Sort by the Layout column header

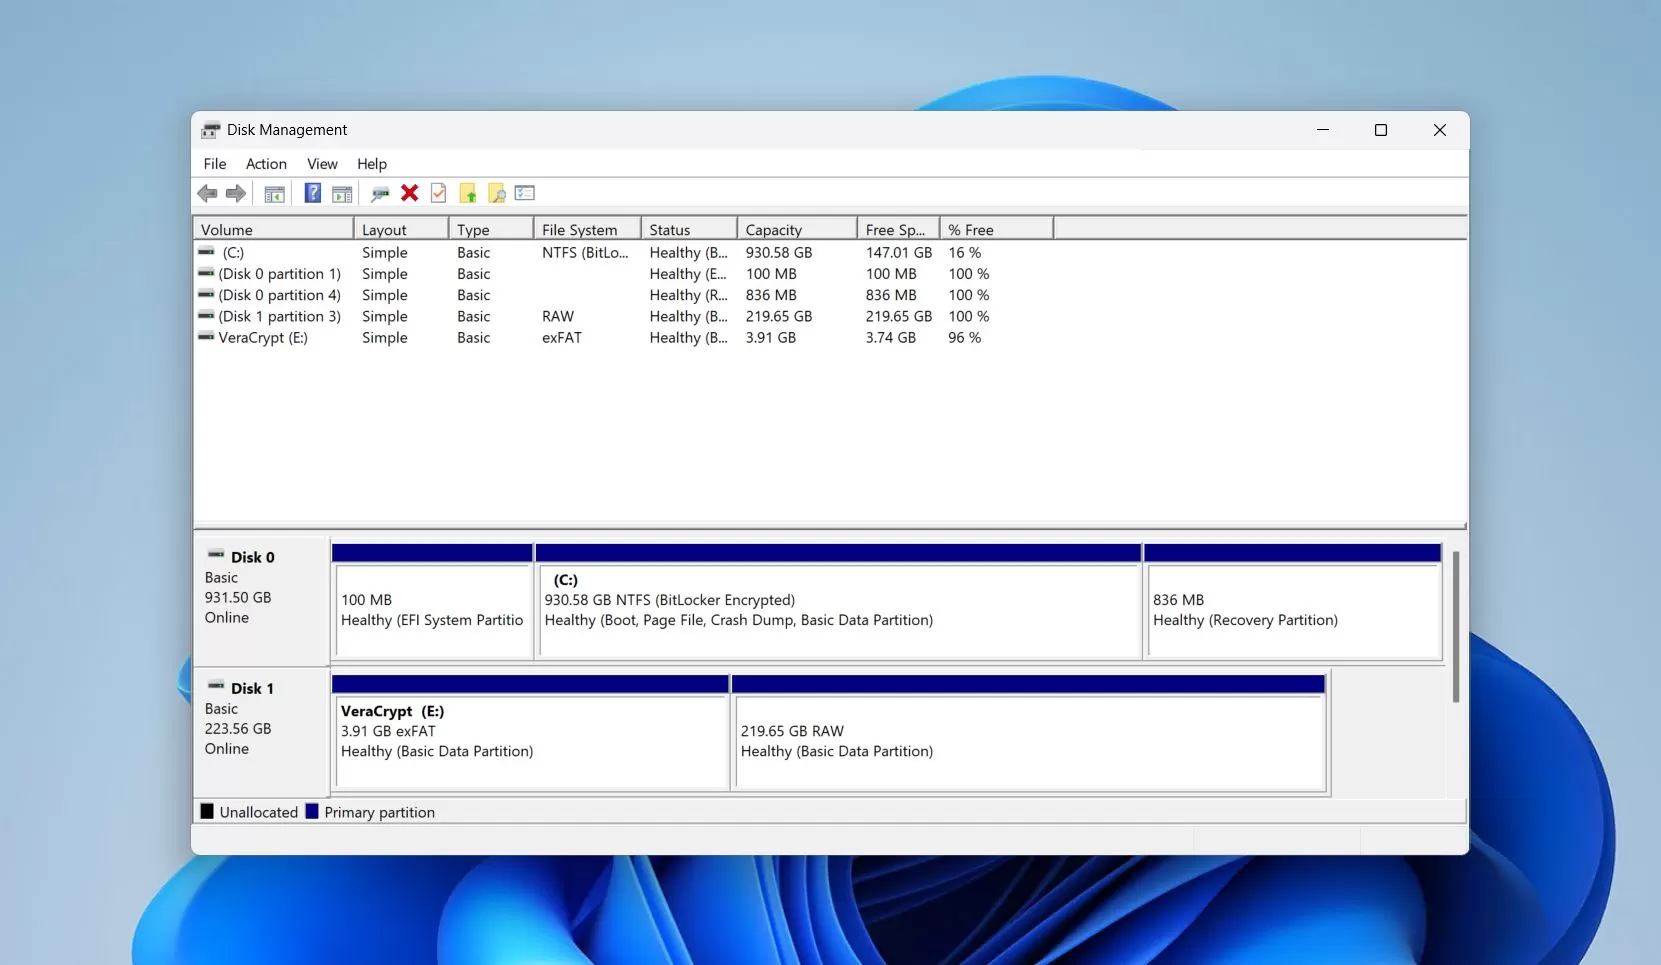[x=401, y=229]
